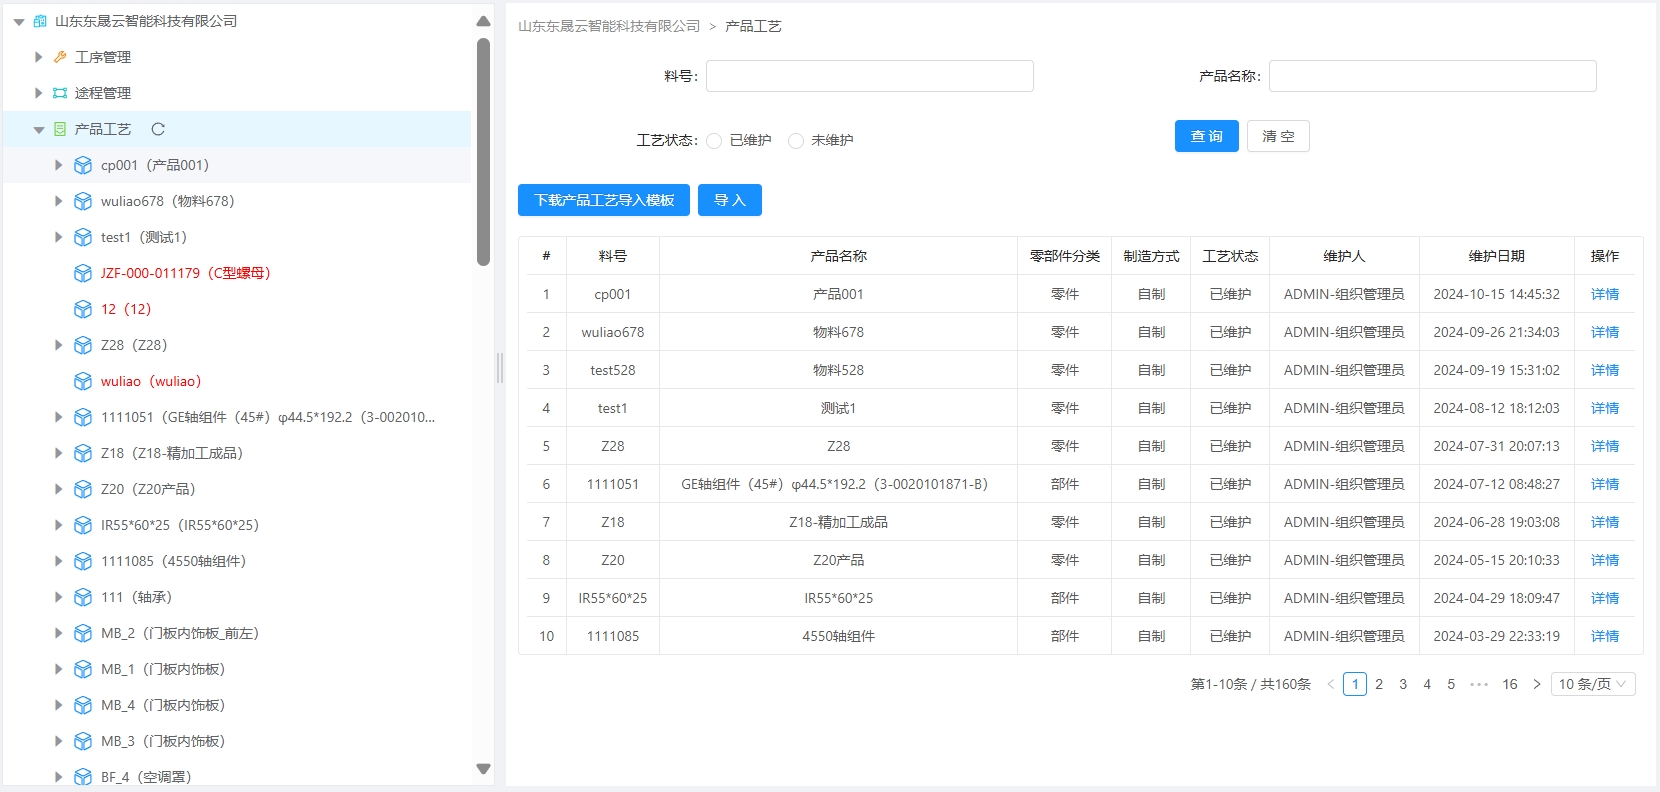Click the tree scrollbar down arrow

pyautogui.click(x=484, y=769)
